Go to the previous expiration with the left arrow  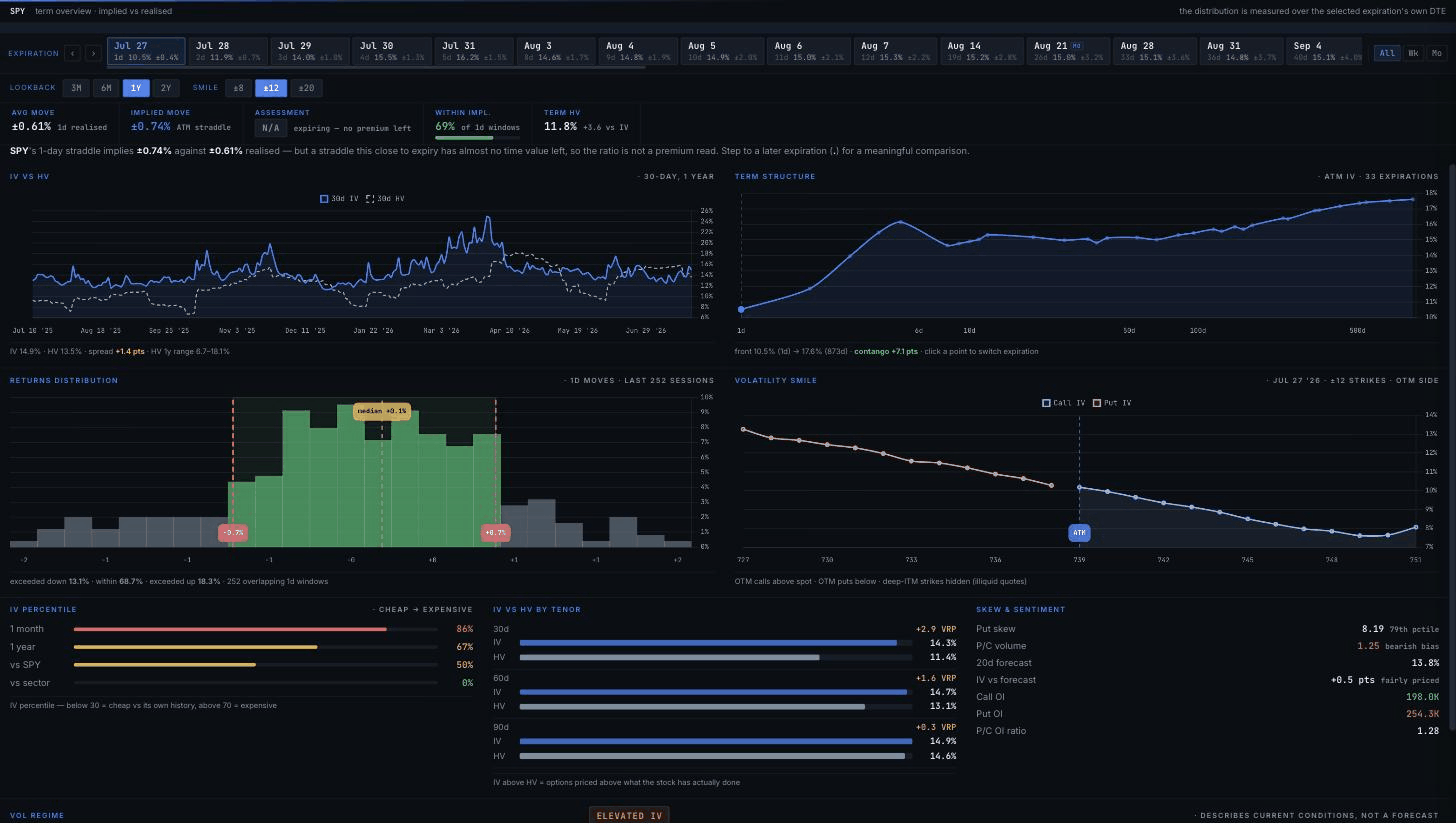point(72,53)
